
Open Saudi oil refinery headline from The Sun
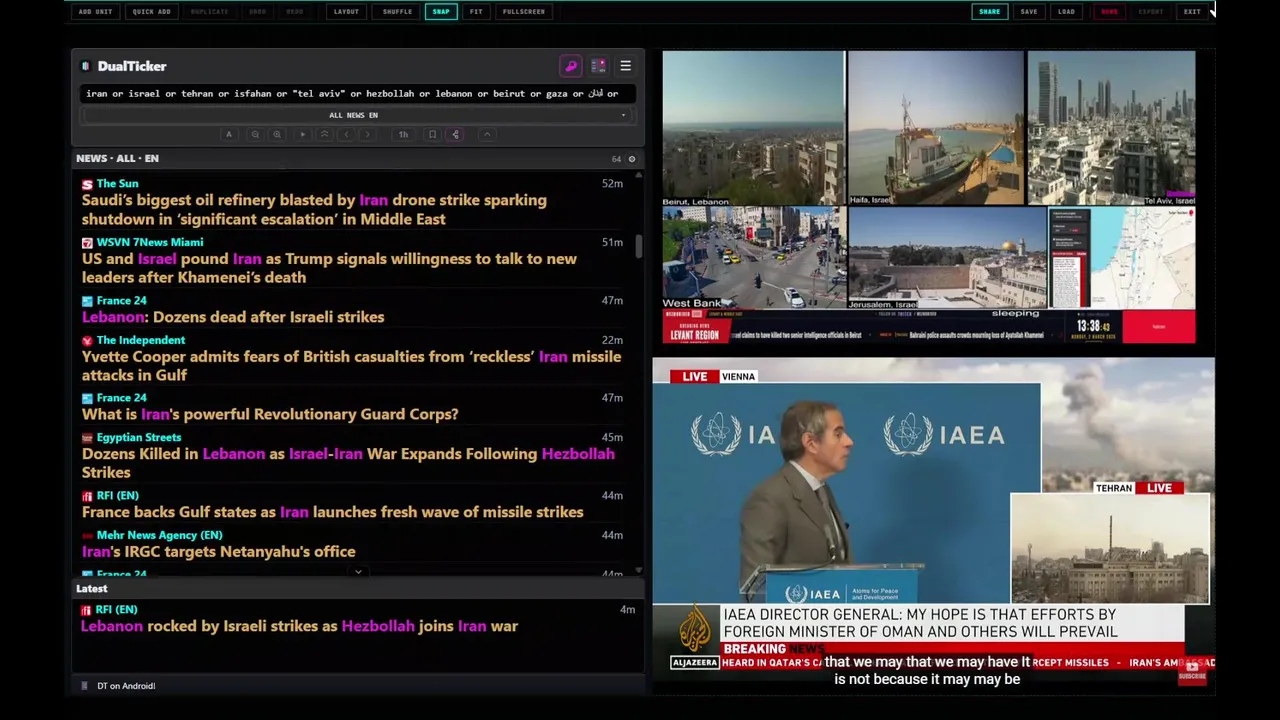(x=314, y=209)
